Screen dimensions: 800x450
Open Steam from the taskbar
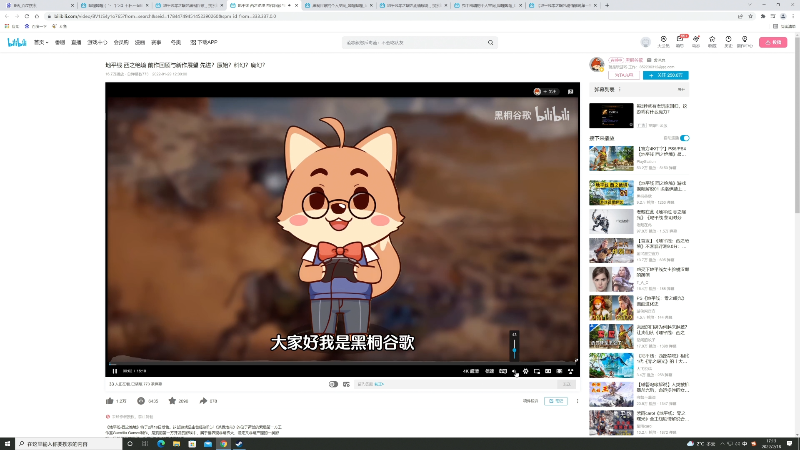tap(239, 444)
